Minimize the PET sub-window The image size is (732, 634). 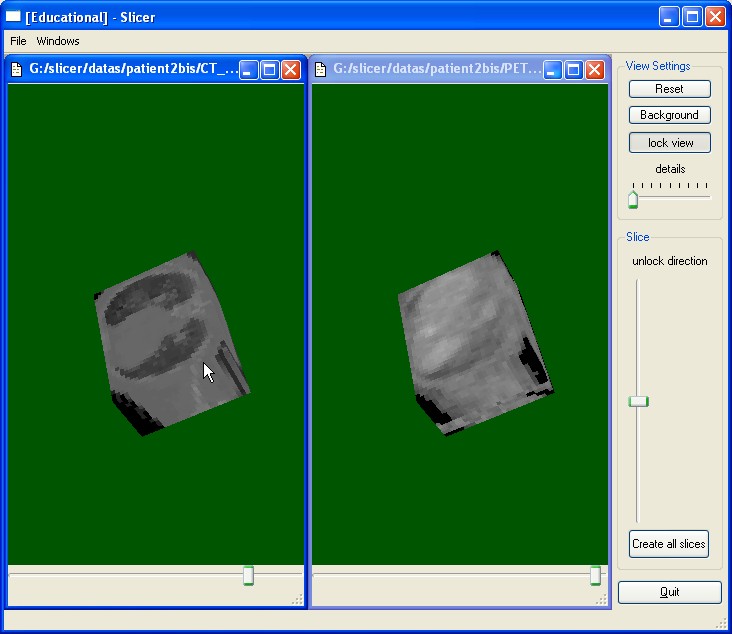click(x=552, y=69)
